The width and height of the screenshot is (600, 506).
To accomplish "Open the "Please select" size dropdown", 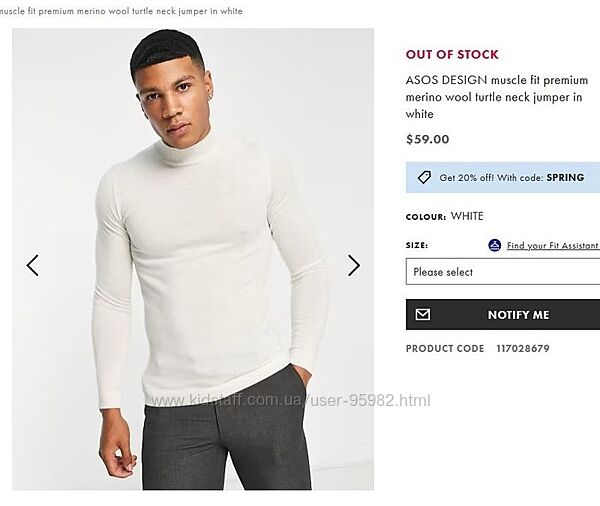I will coord(502,272).
